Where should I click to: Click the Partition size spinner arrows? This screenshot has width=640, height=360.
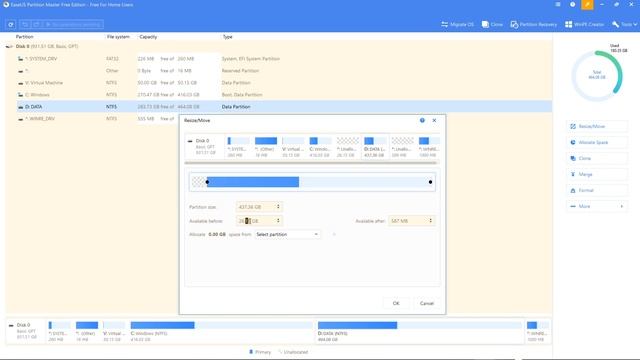pyautogui.click(x=278, y=207)
